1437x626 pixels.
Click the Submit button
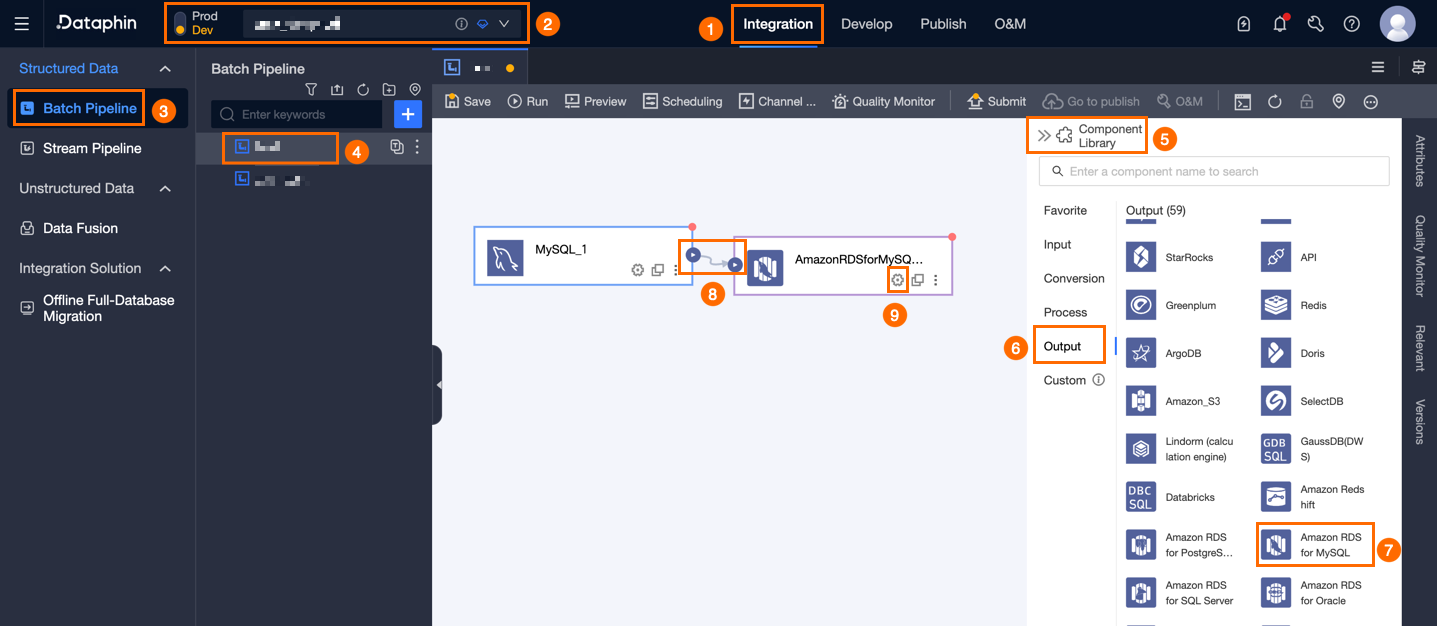point(996,101)
